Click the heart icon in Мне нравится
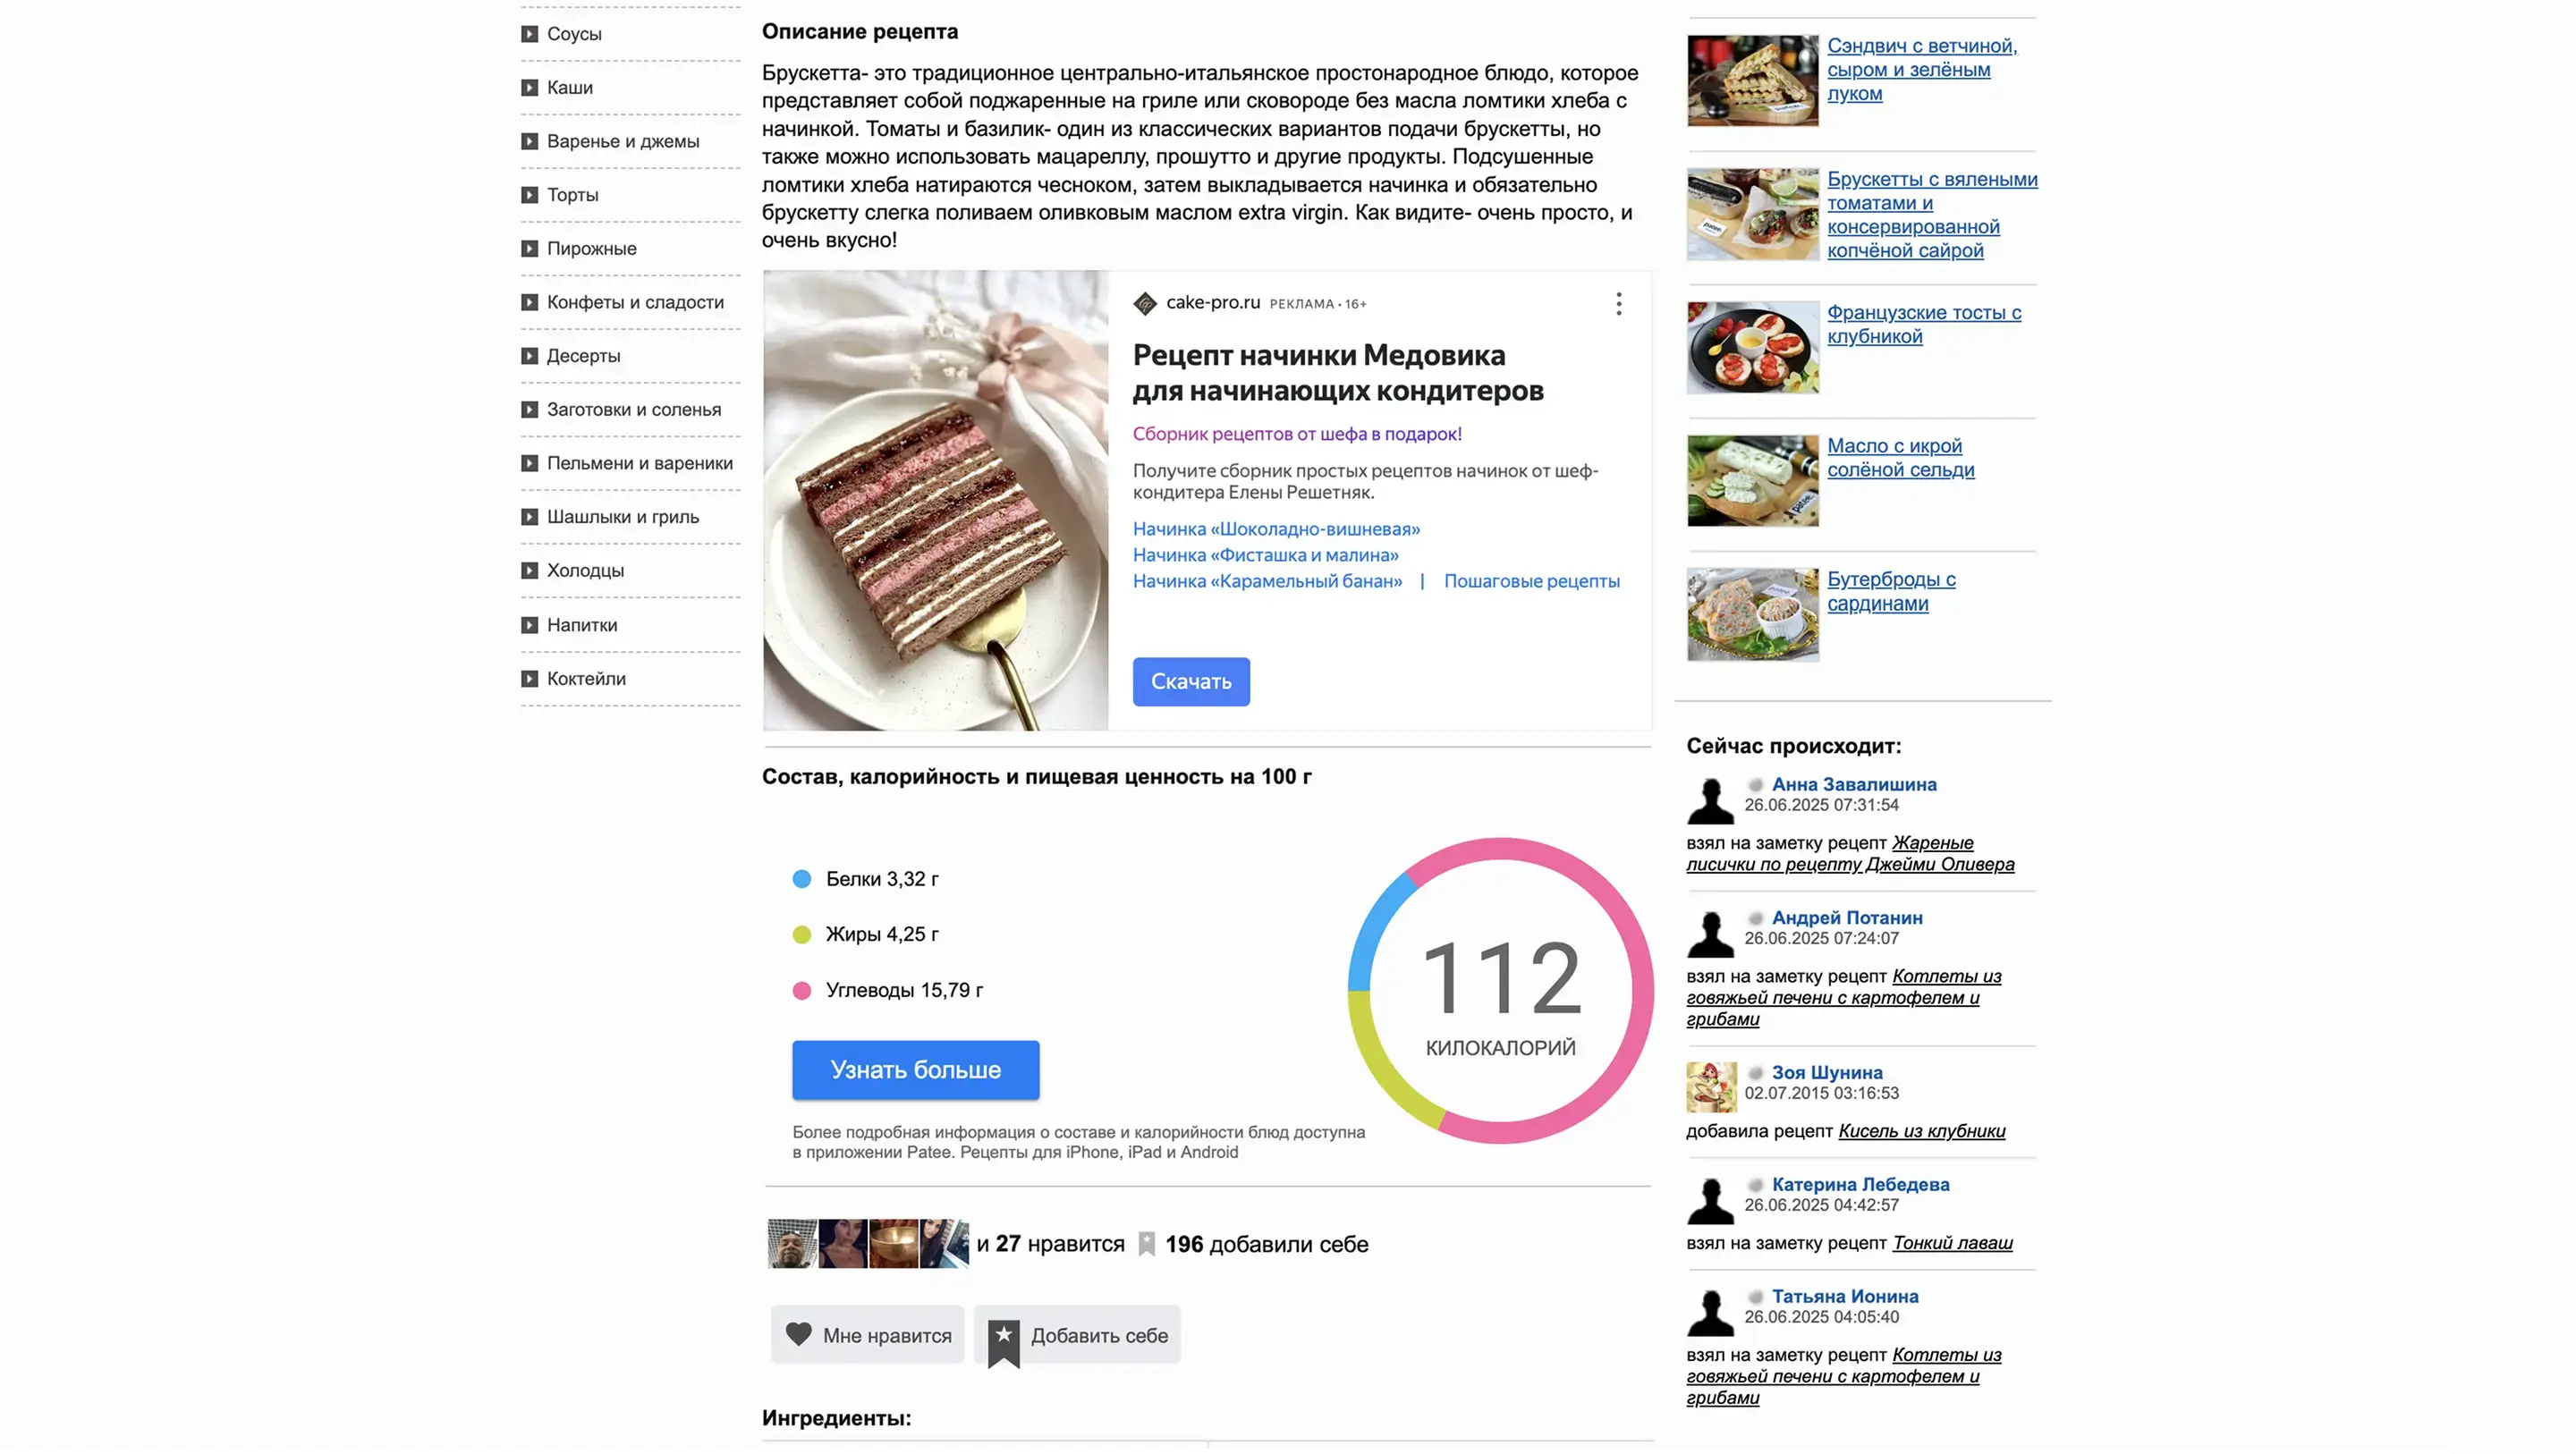The image size is (2576, 1454). [798, 1335]
